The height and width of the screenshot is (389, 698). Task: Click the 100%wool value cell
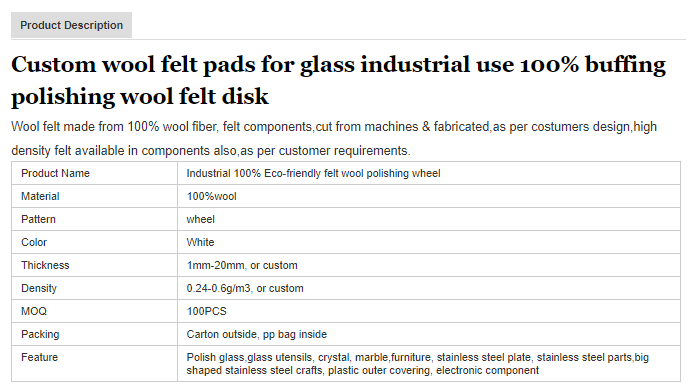429,196
